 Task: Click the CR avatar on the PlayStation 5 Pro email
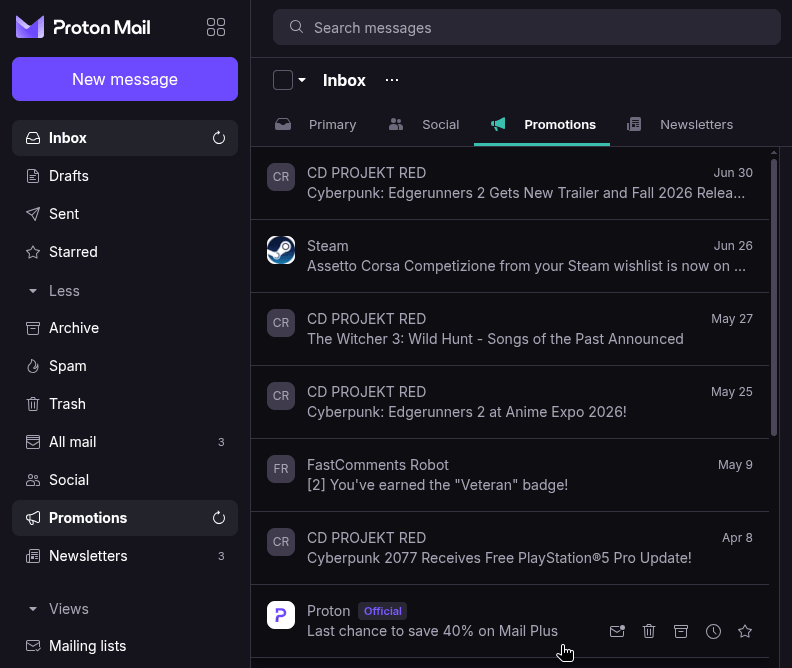tap(281, 542)
